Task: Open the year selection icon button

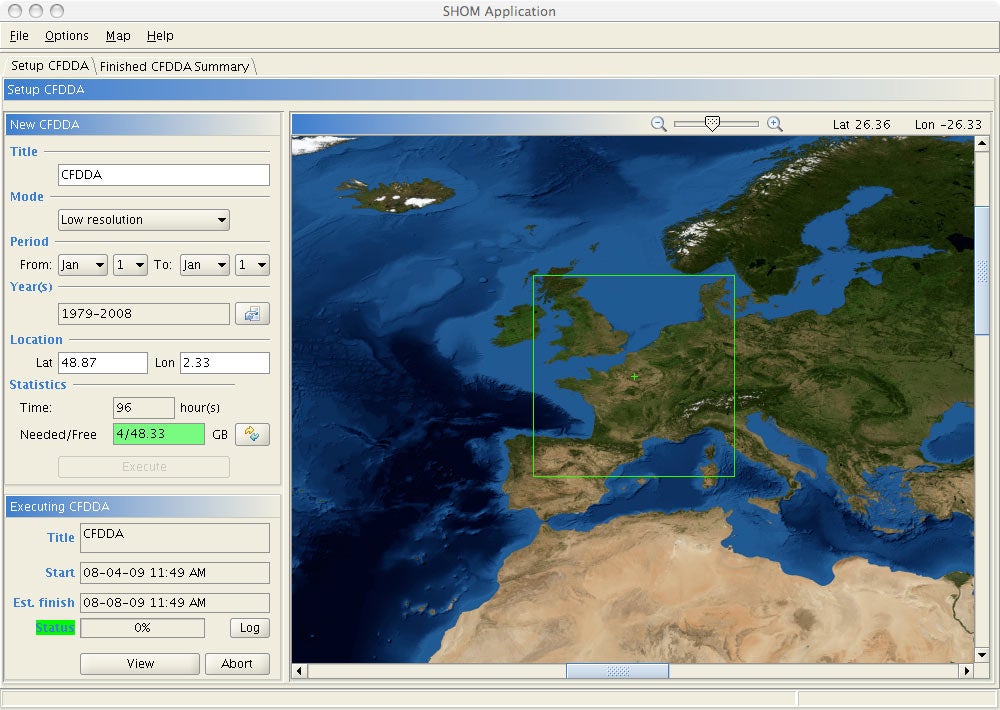Action: pos(252,314)
